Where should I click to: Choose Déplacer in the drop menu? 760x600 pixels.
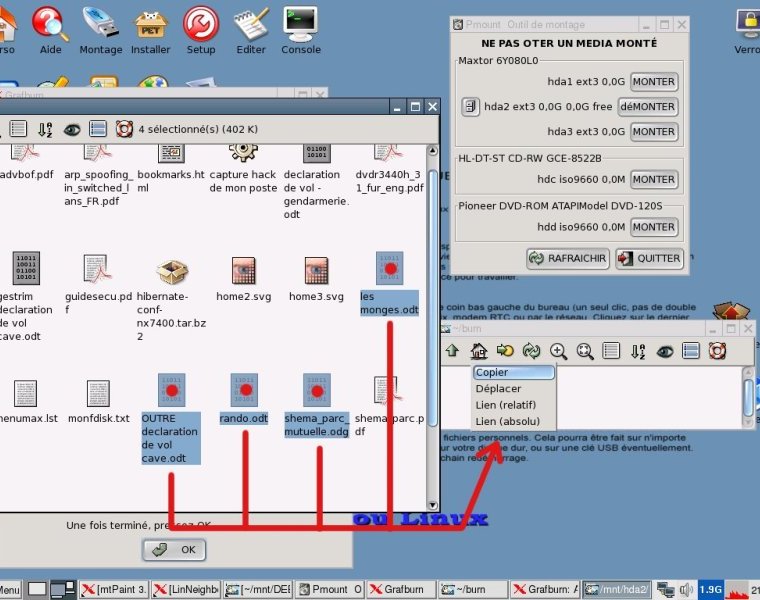pyautogui.click(x=498, y=389)
